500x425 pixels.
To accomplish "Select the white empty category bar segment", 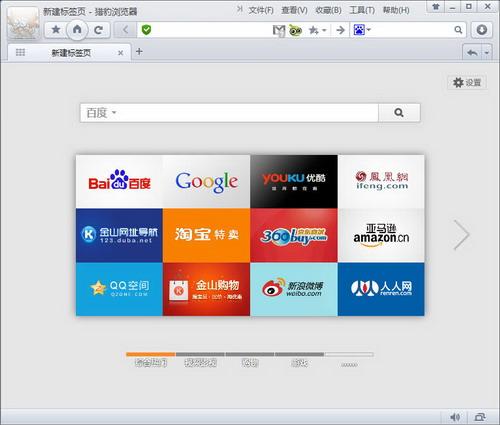I will point(349,354).
